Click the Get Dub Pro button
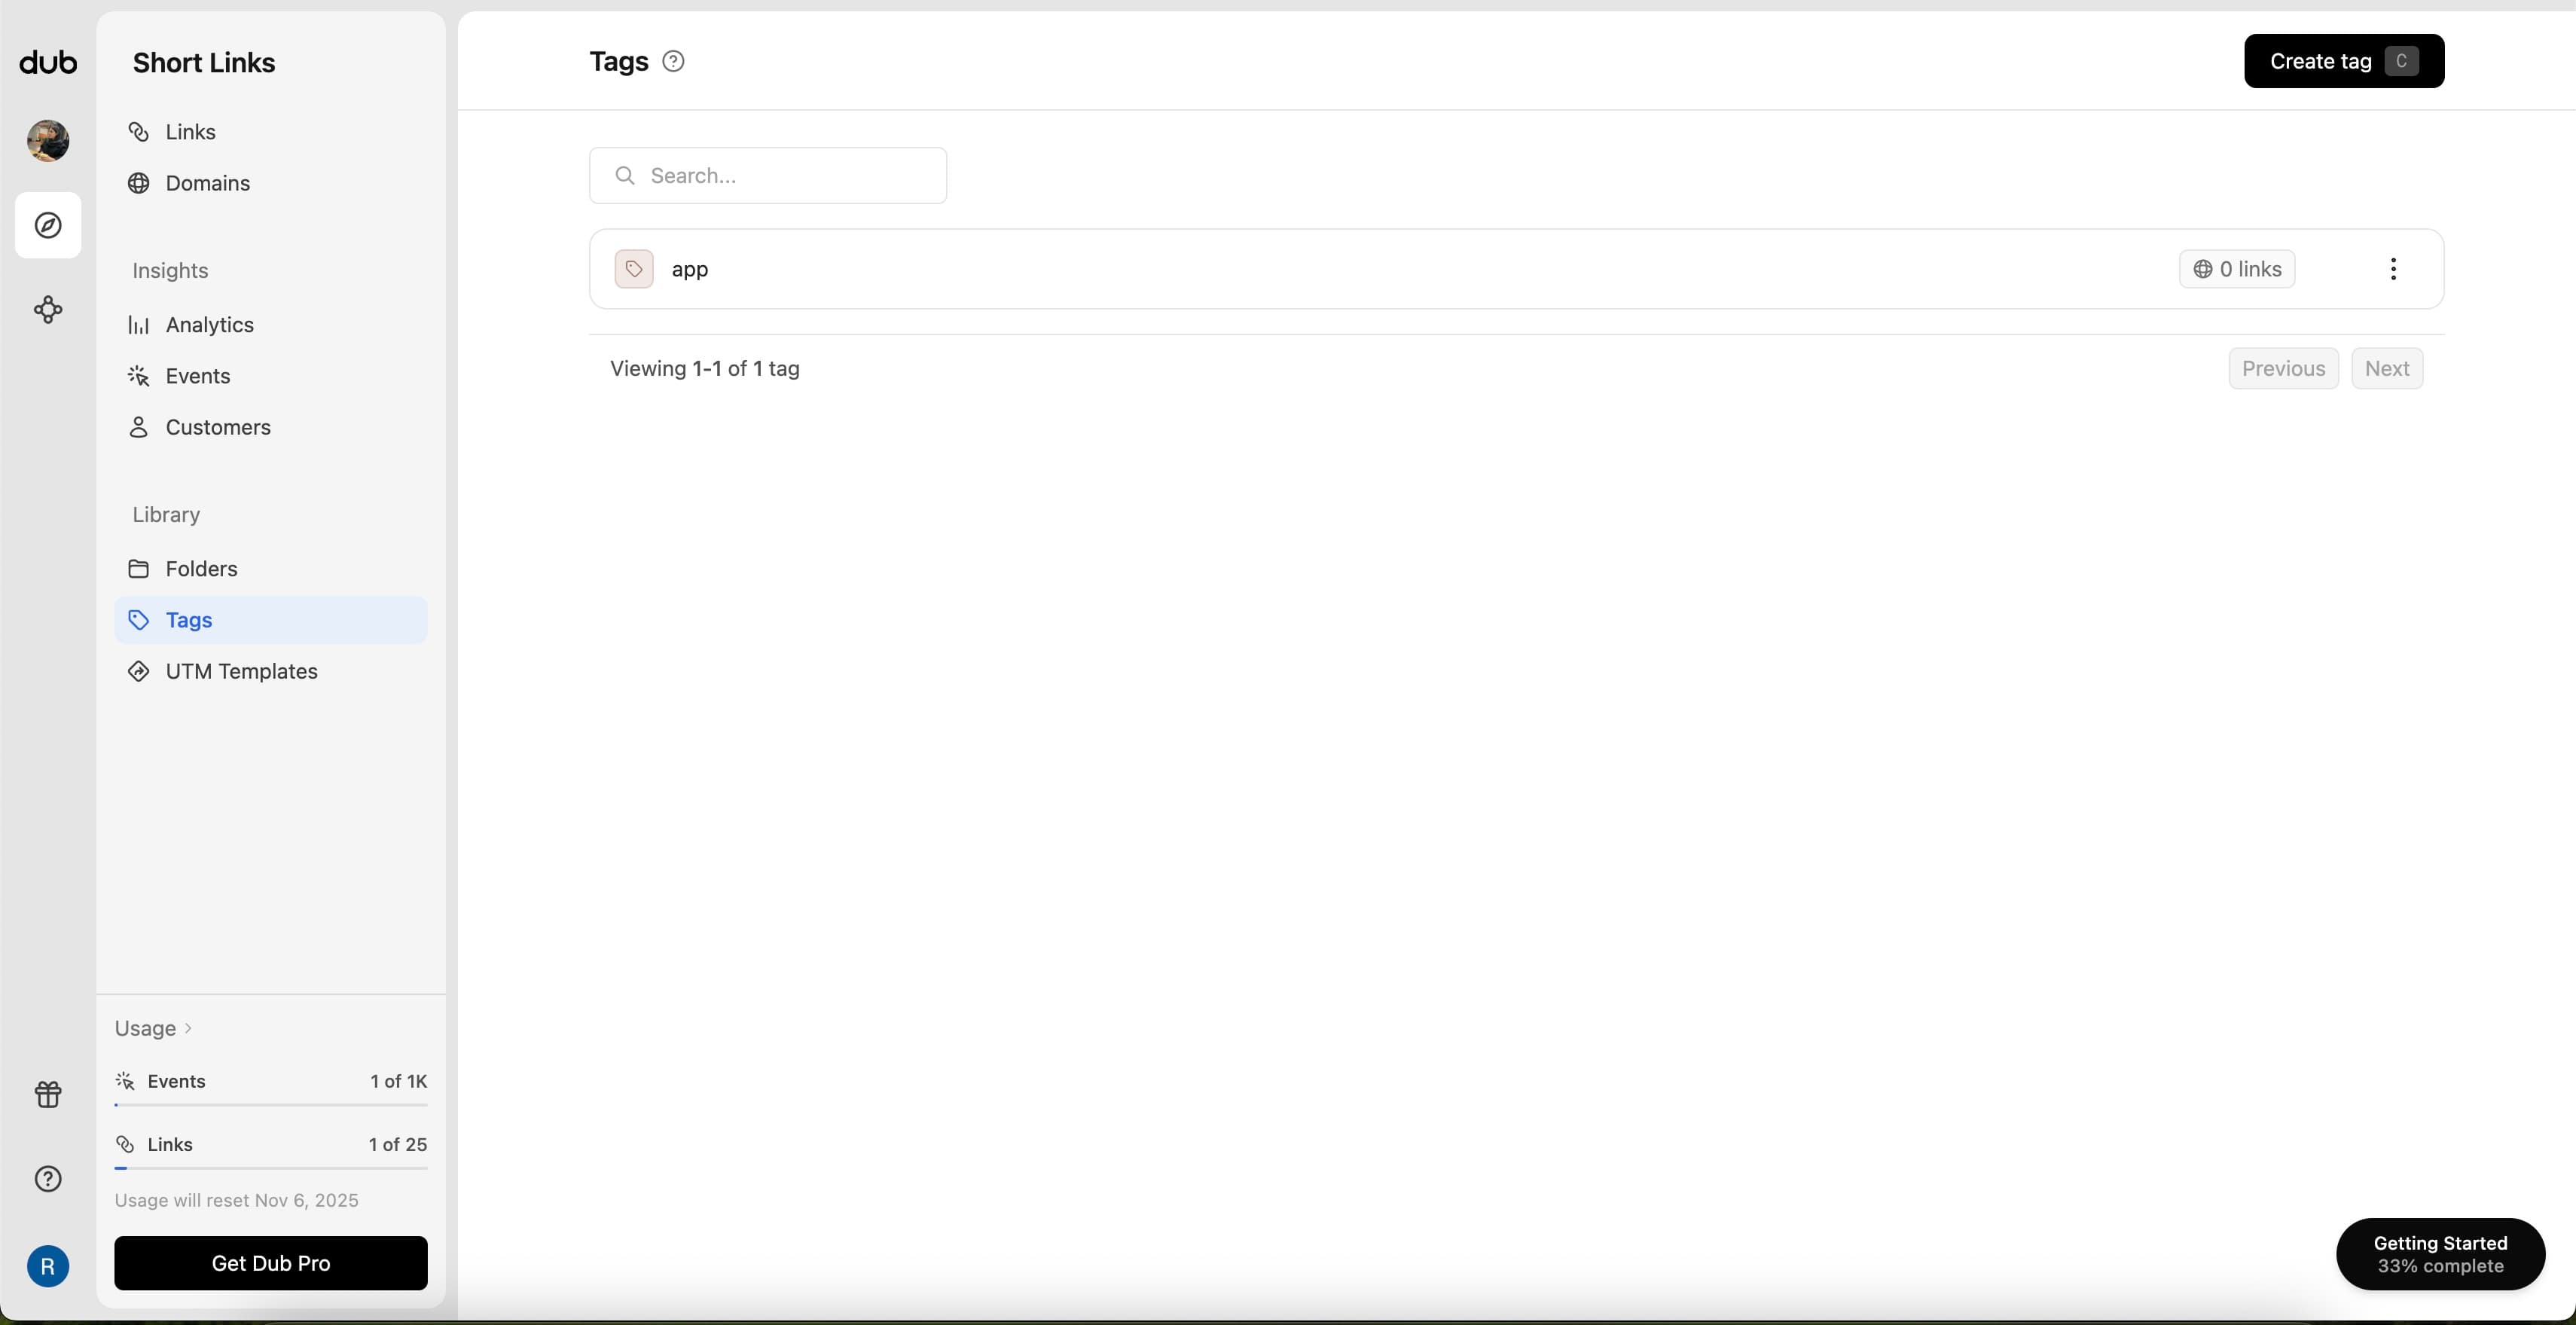 (x=270, y=1262)
